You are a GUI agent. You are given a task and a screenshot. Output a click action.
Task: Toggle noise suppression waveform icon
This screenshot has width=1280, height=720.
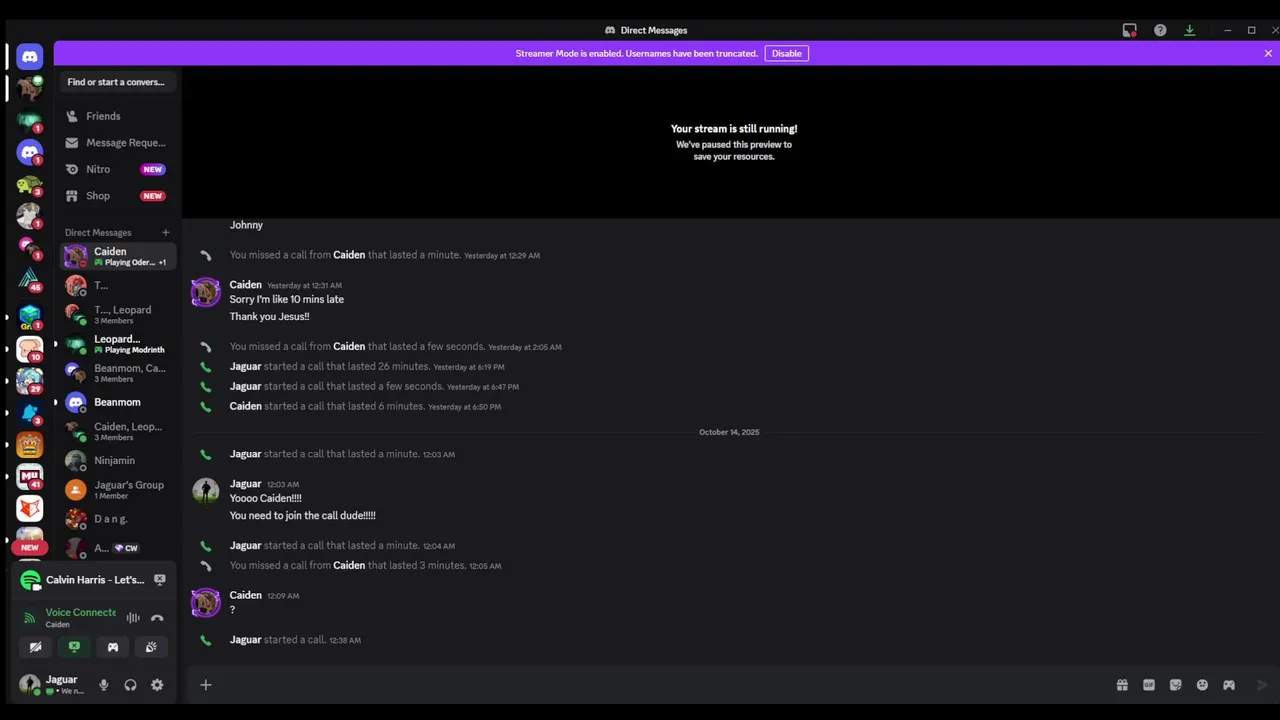pyautogui.click(x=133, y=618)
